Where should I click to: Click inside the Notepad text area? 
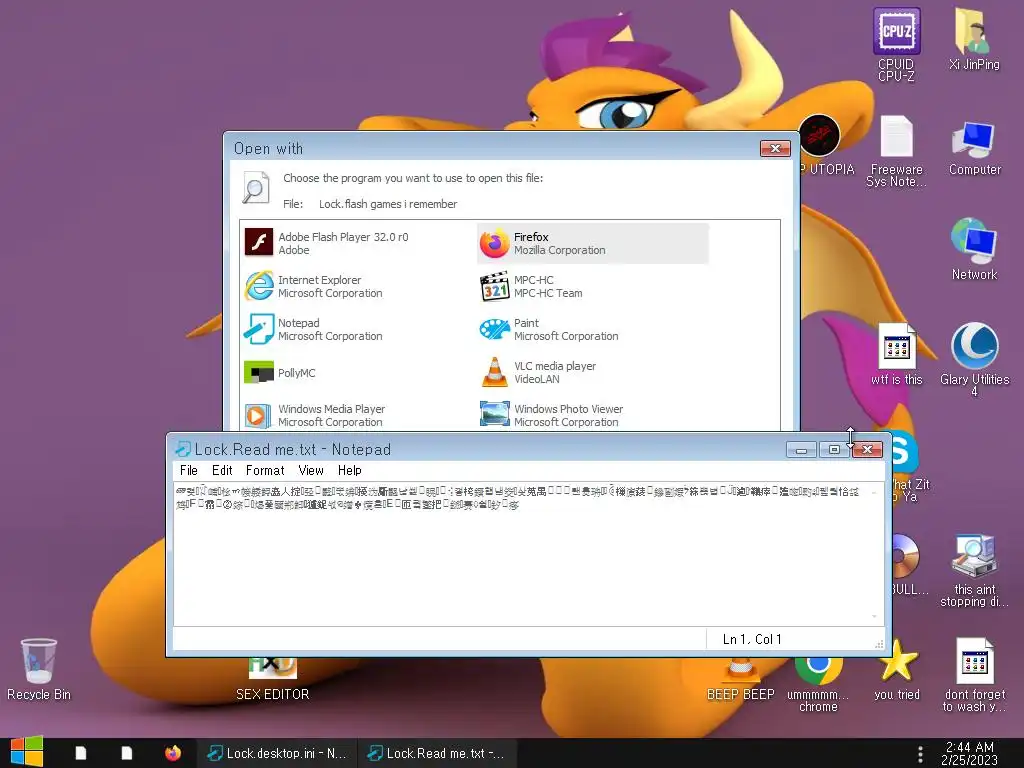(x=521, y=555)
